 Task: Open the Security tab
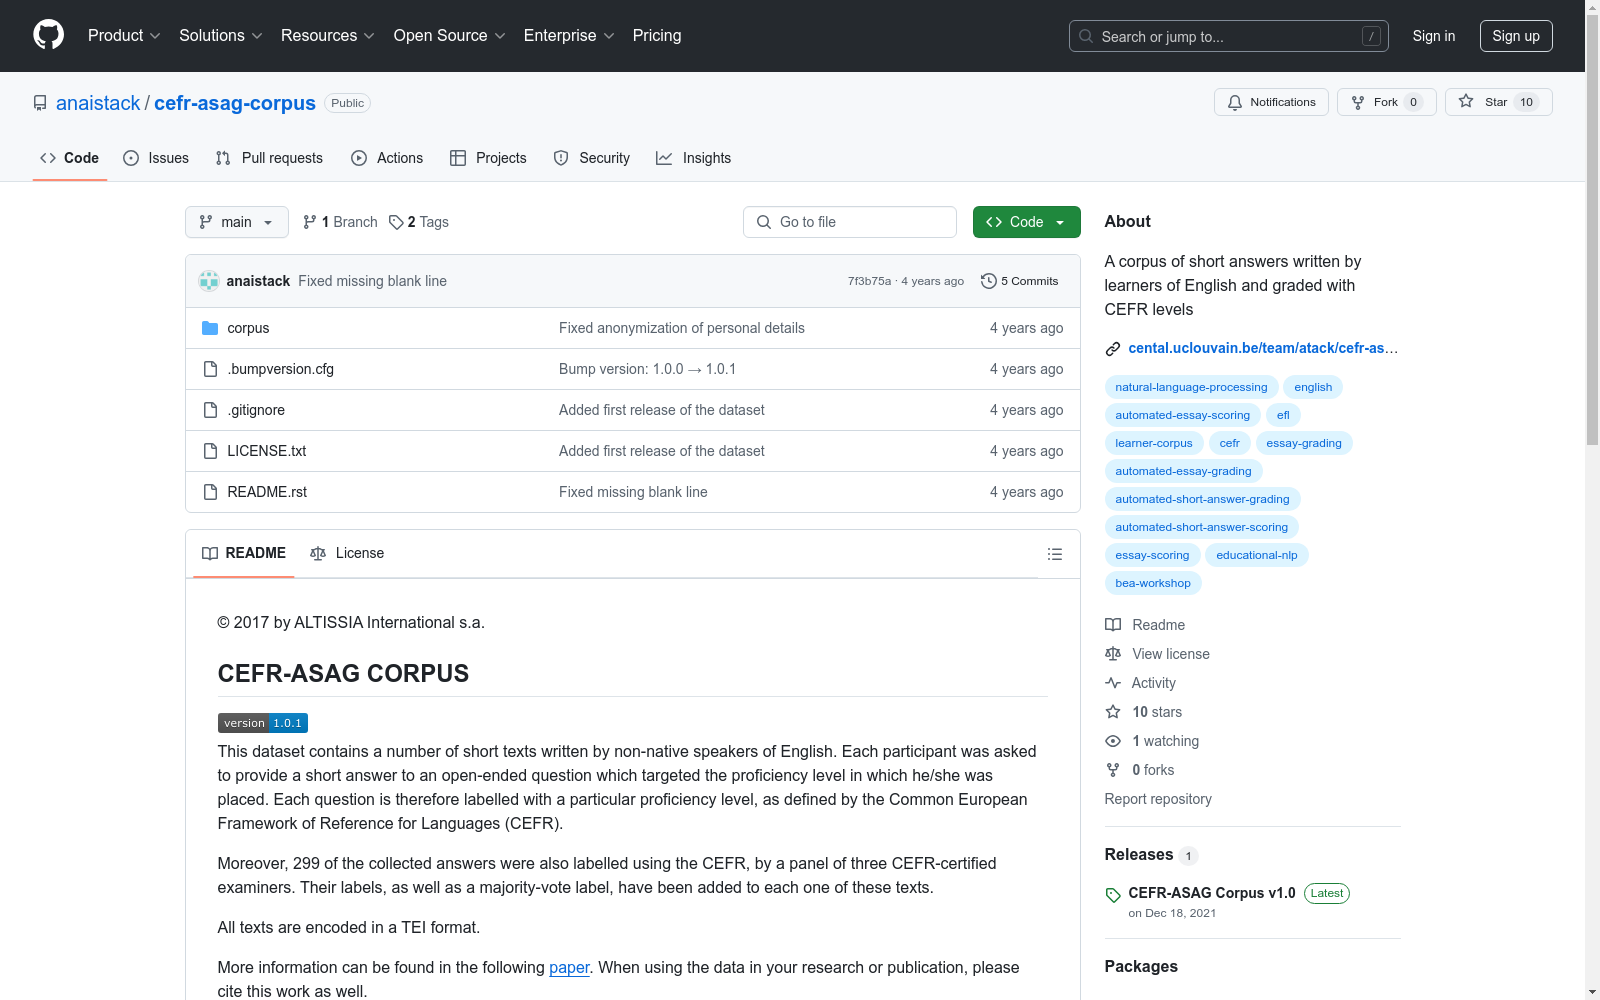click(592, 158)
